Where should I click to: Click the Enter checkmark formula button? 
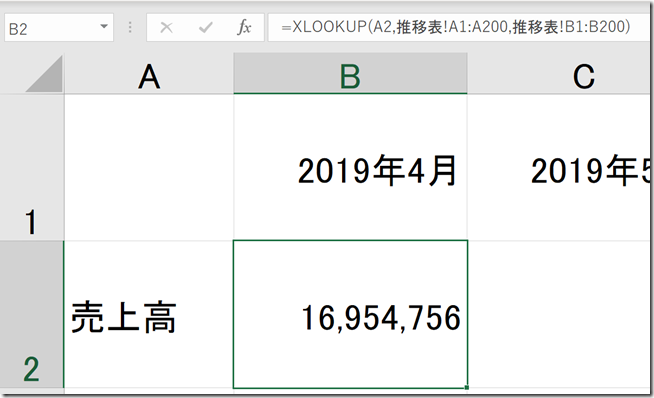tap(206, 28)
